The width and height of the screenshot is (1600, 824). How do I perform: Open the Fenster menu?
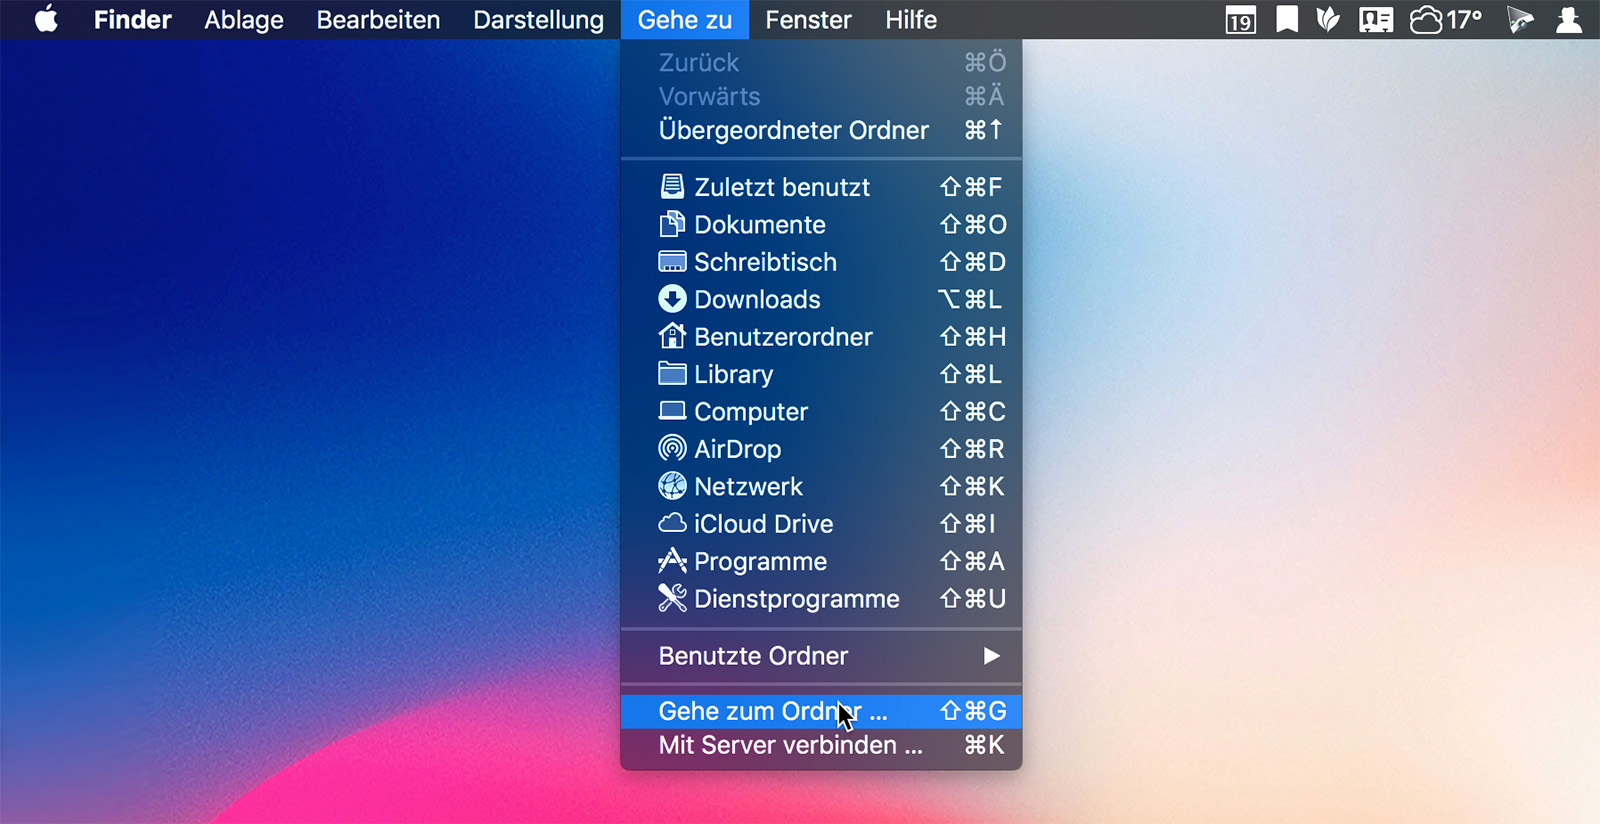pyautogui.click(x=808, y=19)
